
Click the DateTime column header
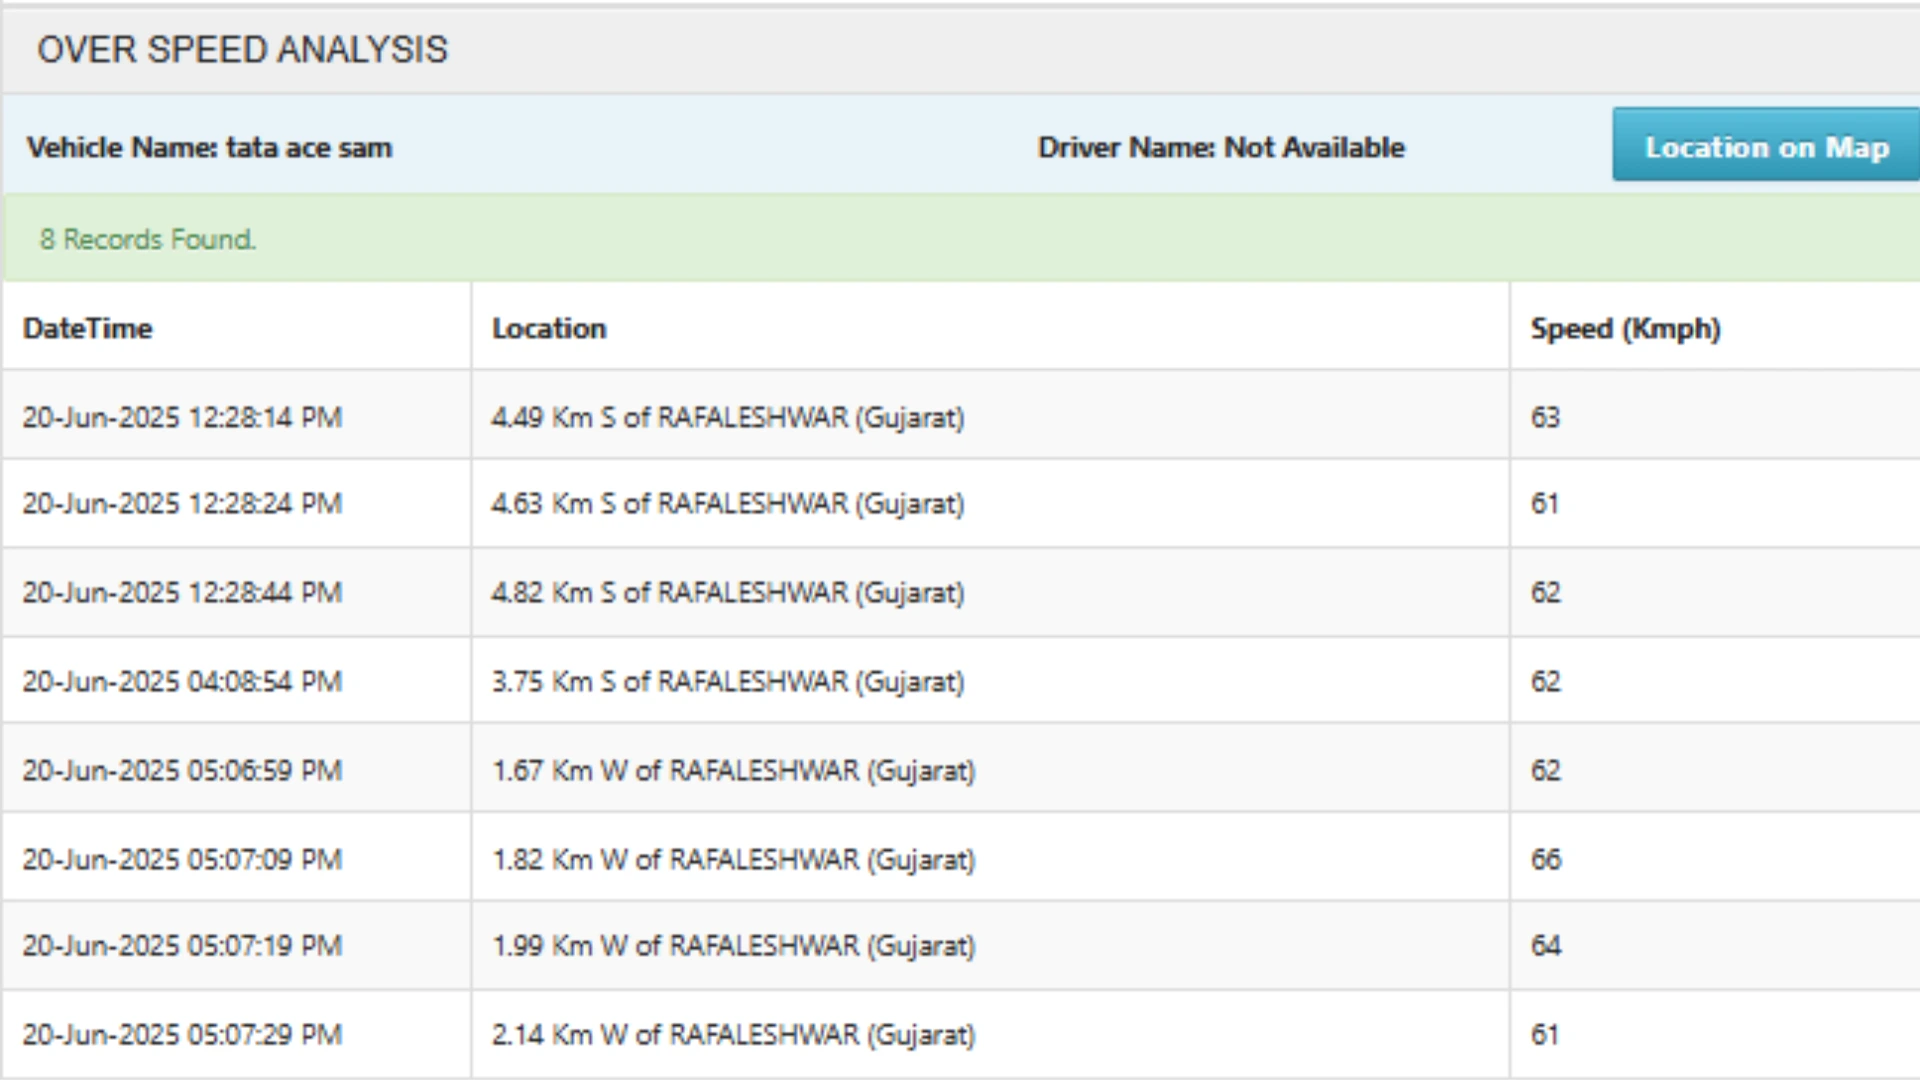pyautogui.click(x=88, y=328)
